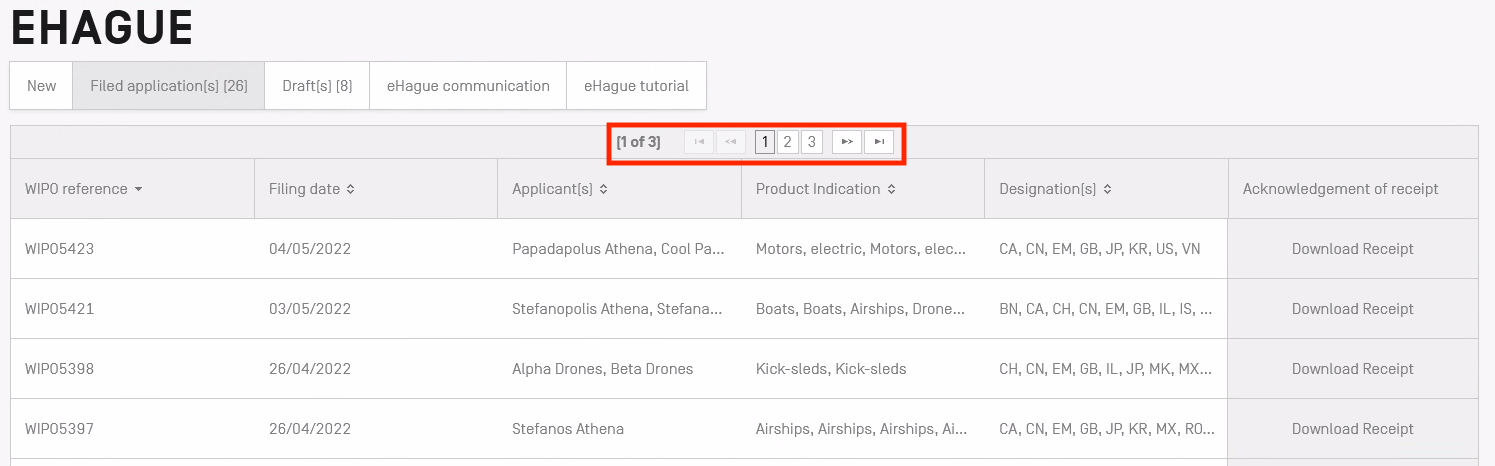Sort table by Filing date
This screenshot has width=1495, height=466.
[x=351, y=189]
